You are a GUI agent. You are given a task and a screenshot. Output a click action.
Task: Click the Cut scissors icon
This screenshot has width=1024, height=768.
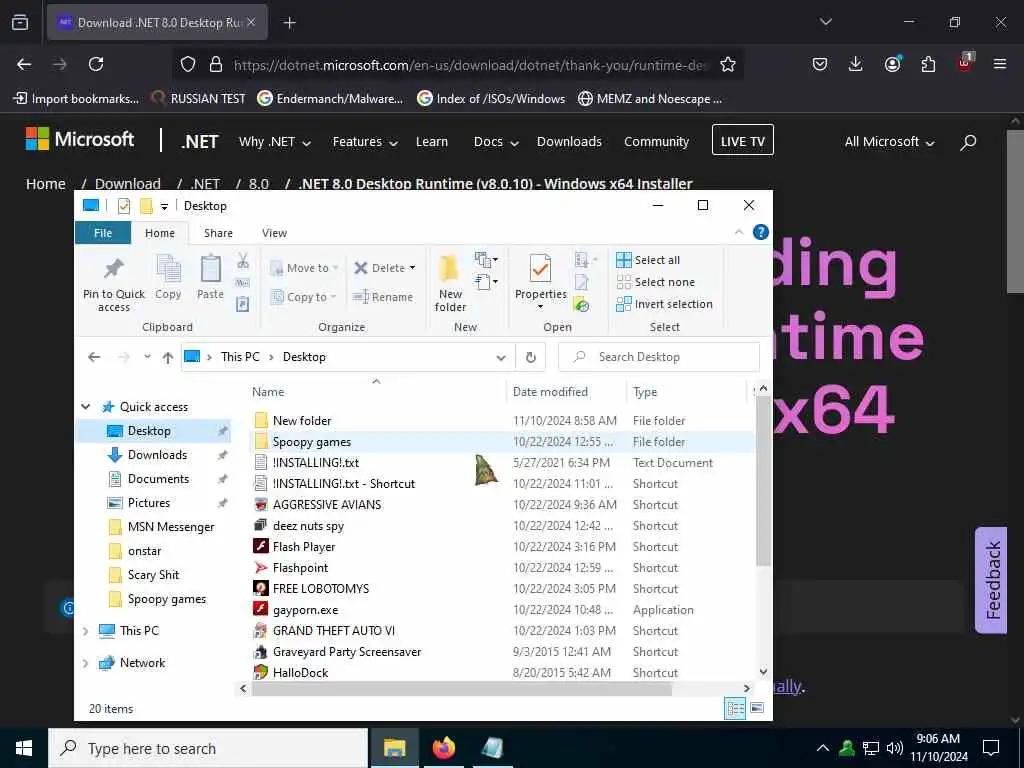243,261
